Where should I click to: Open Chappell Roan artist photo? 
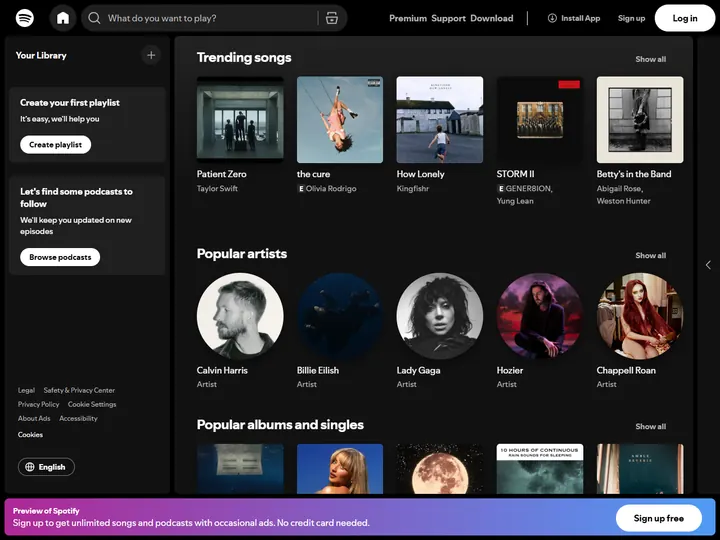pyautogui.click(x=640, y=316)
